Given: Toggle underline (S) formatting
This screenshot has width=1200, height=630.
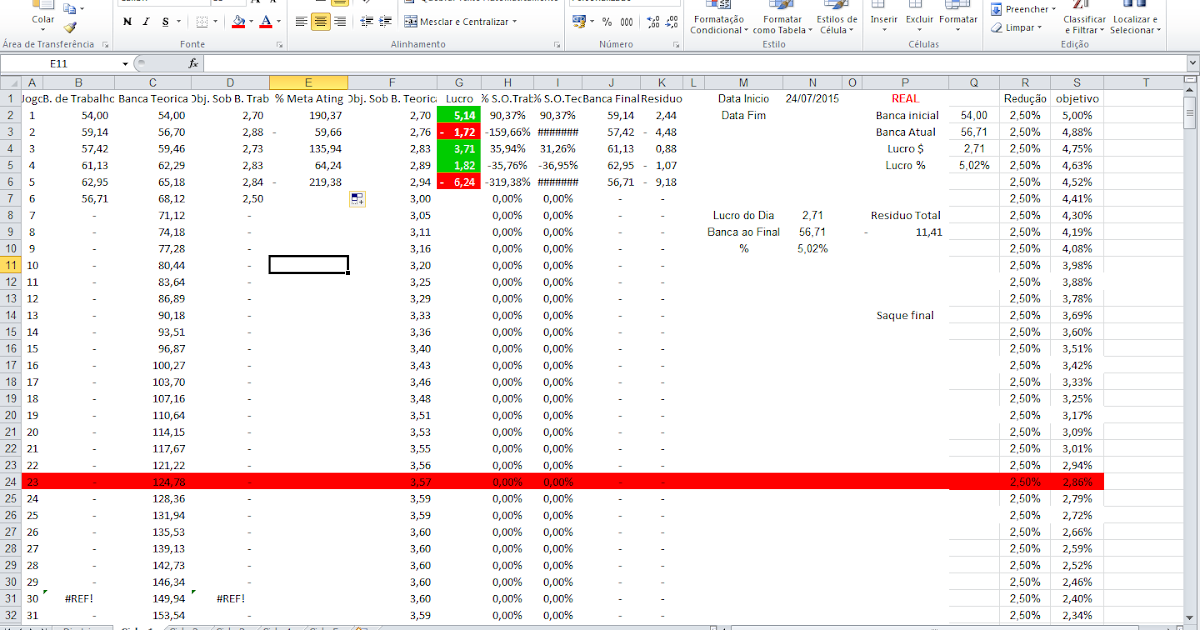Looking at the screenshot, I should tap(164, 21).
